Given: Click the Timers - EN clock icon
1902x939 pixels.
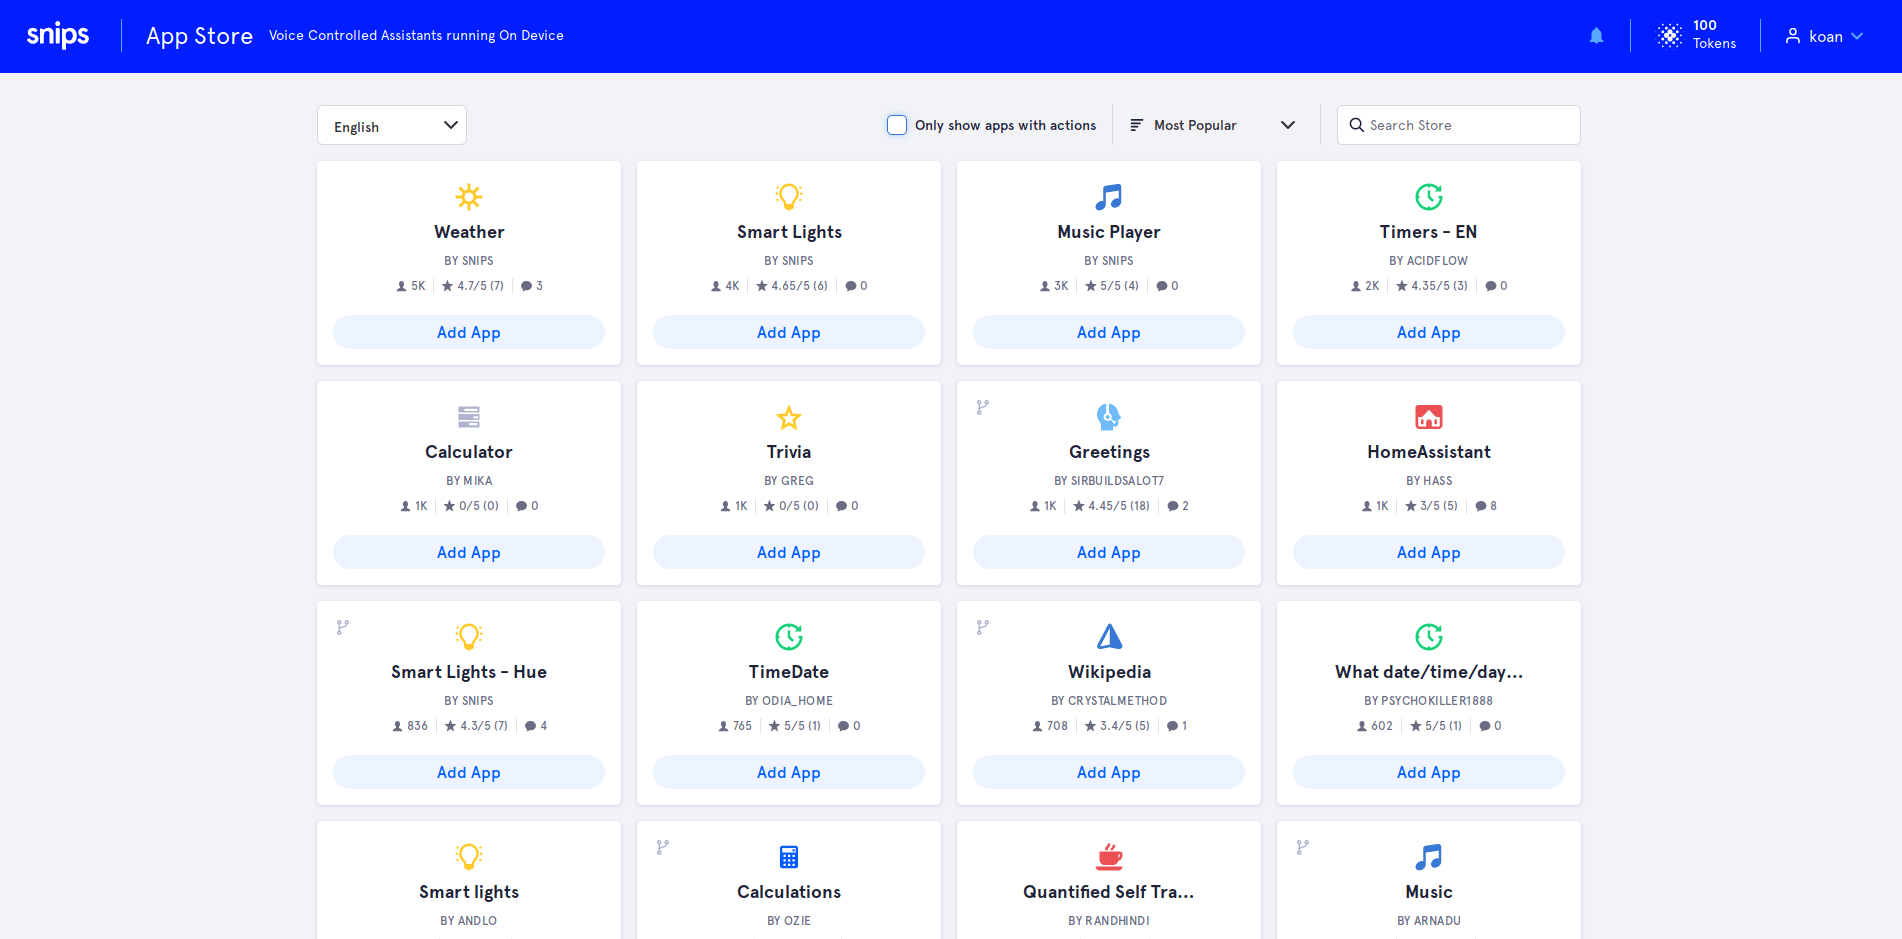Looking at the screenshot, I should coord(1429,196).
